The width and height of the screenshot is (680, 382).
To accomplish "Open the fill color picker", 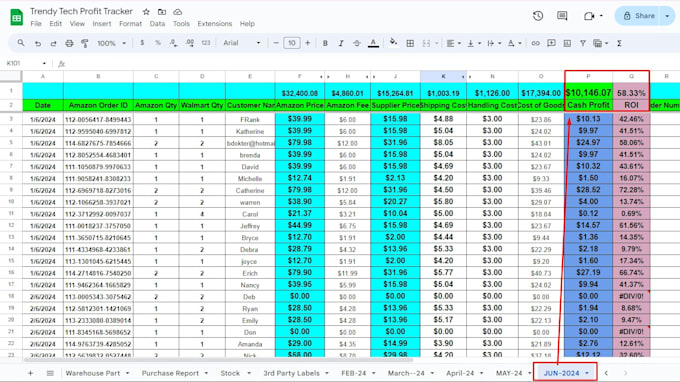I will pyautogui.click(x=393, y=42).
